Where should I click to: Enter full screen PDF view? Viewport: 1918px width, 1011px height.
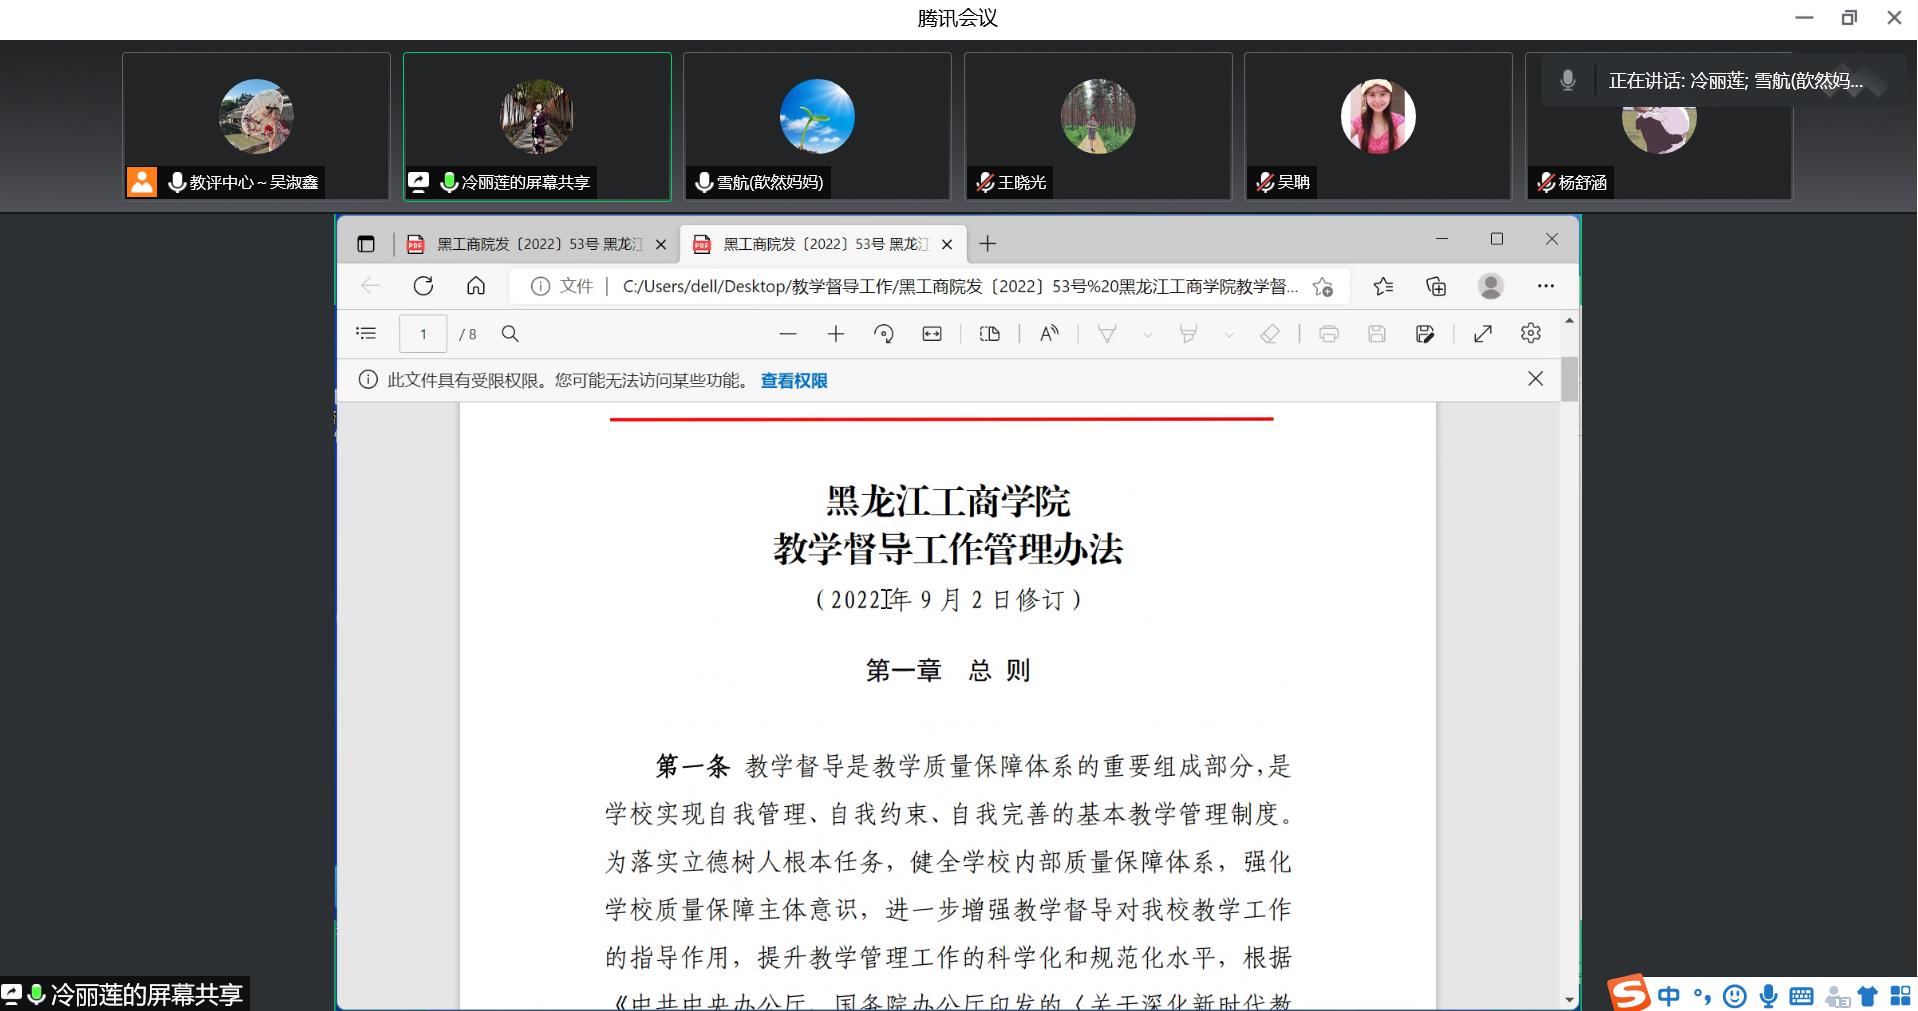pyautogui.click(x=1483, y=334)
